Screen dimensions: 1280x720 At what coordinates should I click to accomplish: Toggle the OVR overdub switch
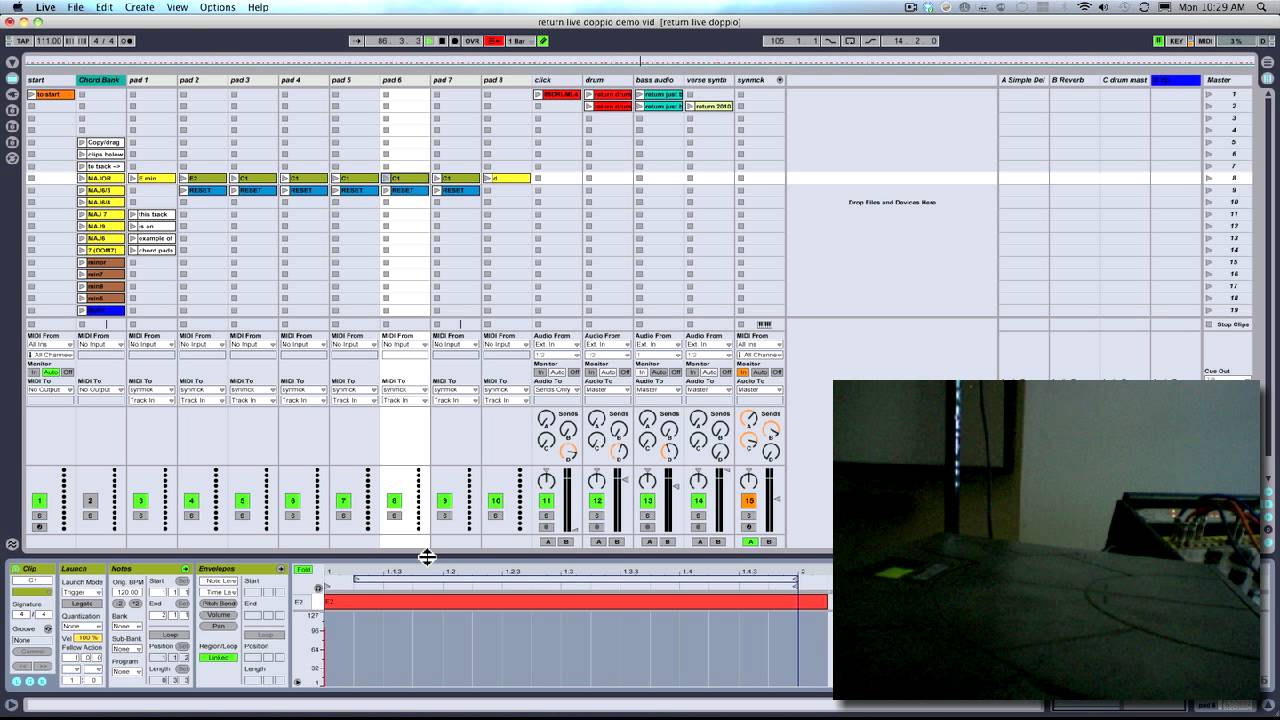point(473,41)
